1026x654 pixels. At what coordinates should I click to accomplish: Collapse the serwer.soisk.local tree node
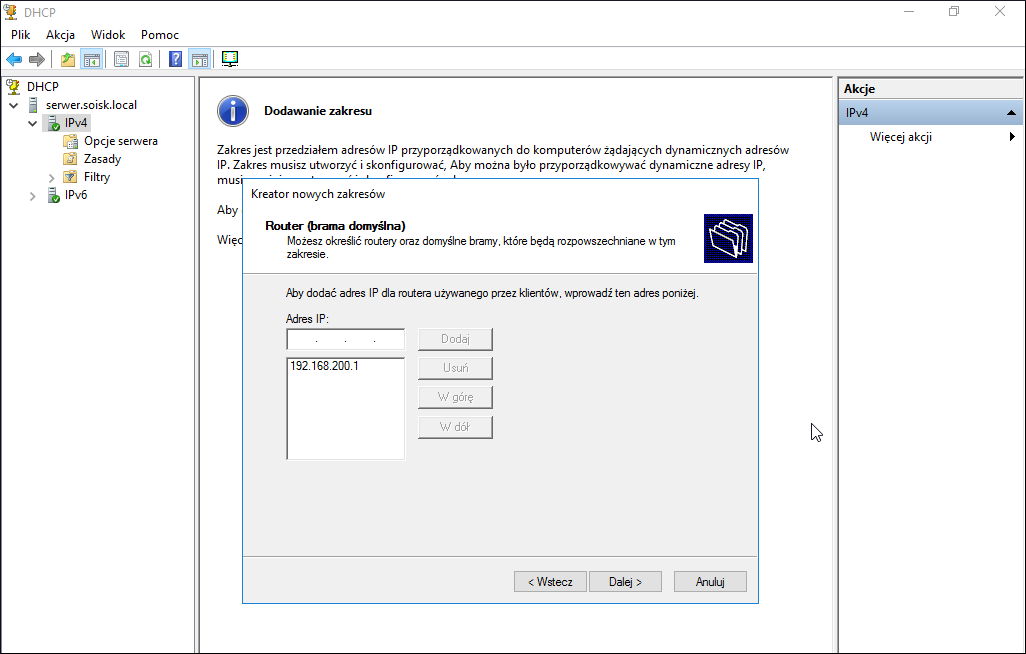[x=14, y=105]
